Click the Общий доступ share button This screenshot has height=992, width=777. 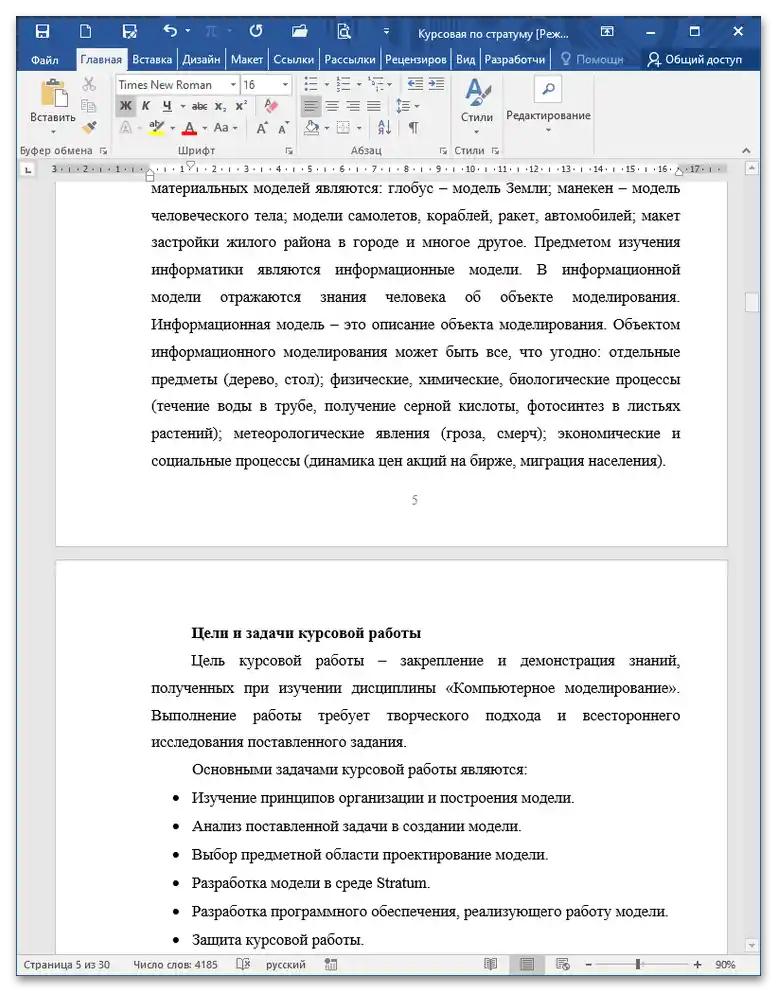point(694,59)
